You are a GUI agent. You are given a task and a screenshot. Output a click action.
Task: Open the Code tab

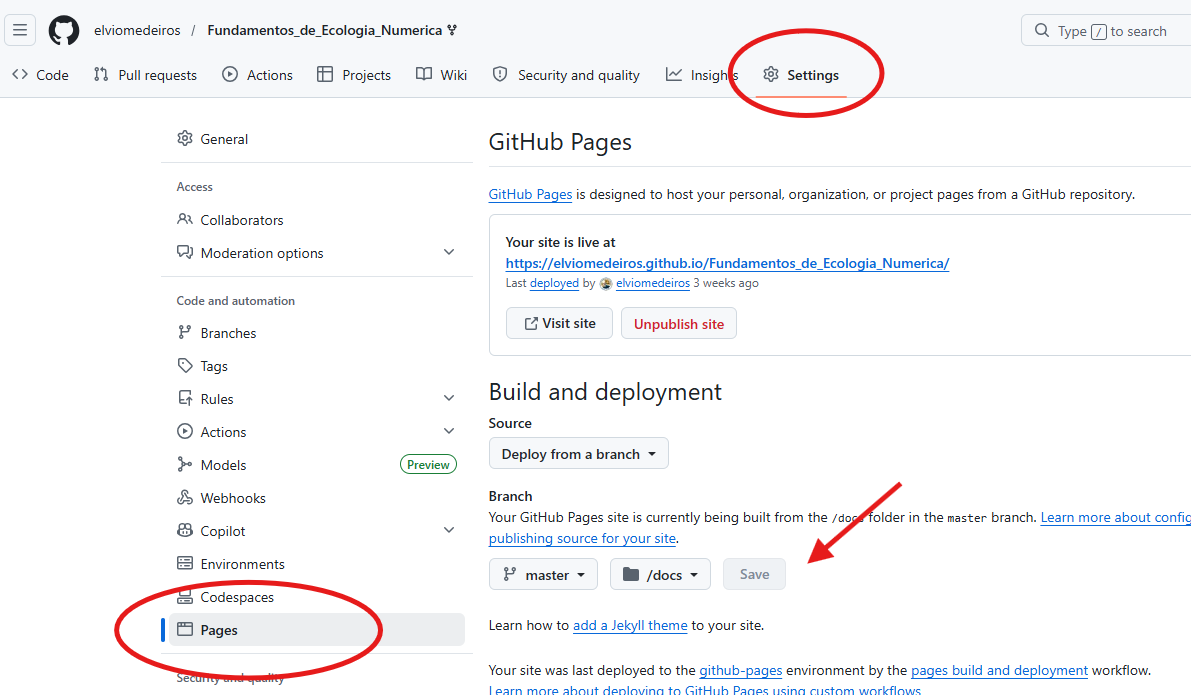pos(41,74)
